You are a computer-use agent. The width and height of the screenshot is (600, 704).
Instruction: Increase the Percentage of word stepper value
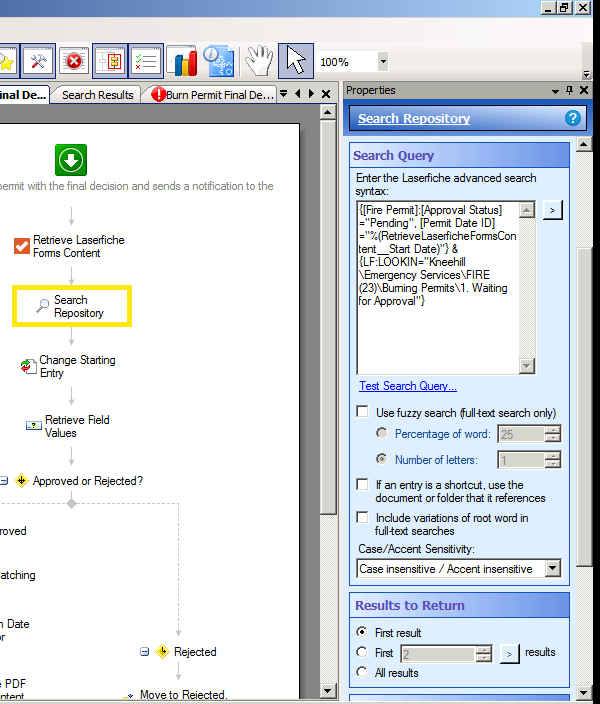tap(553, 430)
